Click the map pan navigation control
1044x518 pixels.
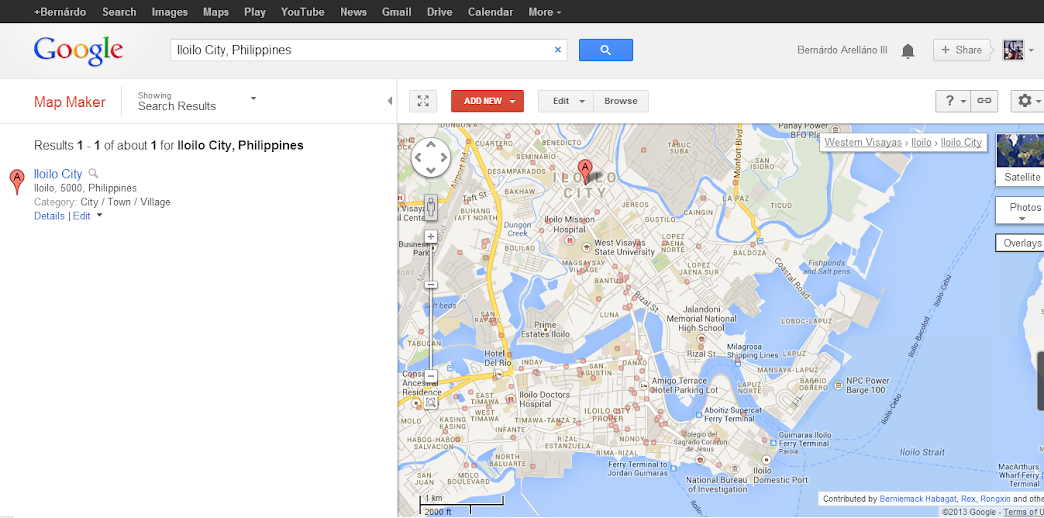pyautogui.click(x=431, y=158)
